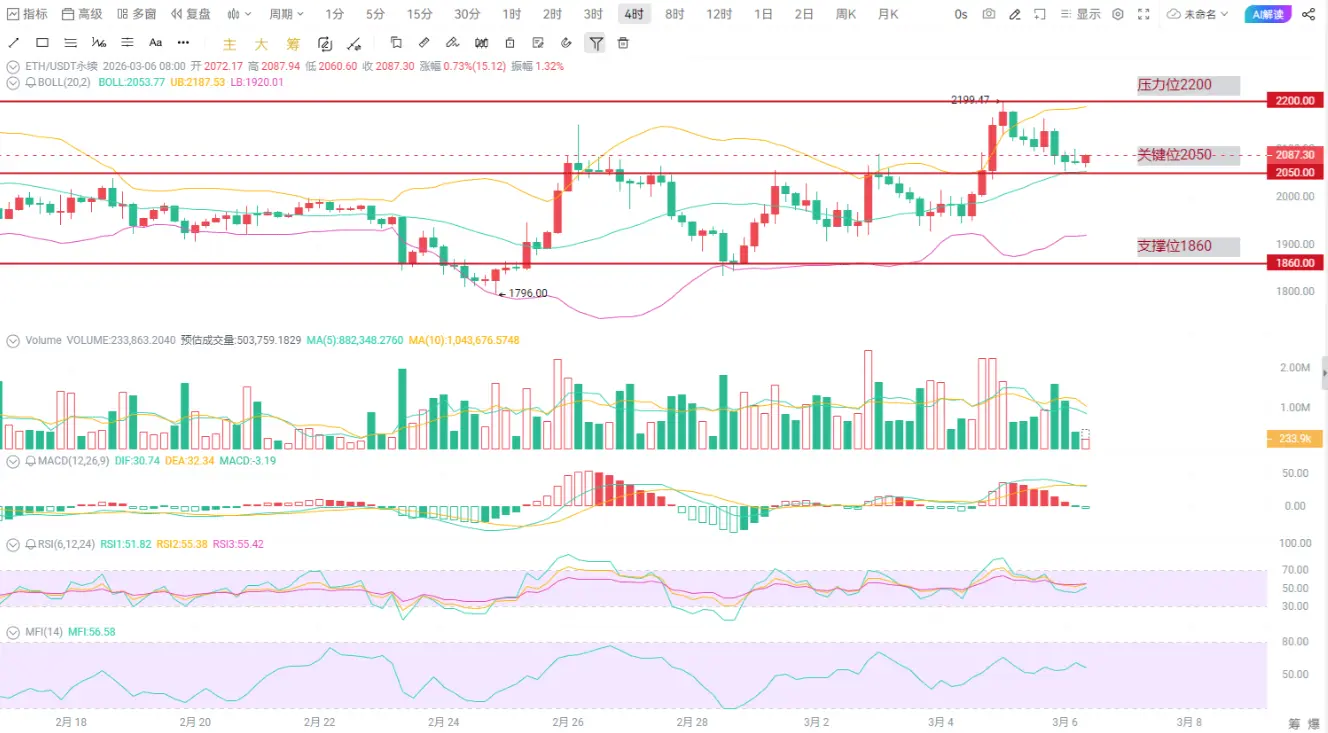Viewport: 1328px width, 733px height.
Task: Select the 1分 timeframe
Action: click(x=335, y=14)
